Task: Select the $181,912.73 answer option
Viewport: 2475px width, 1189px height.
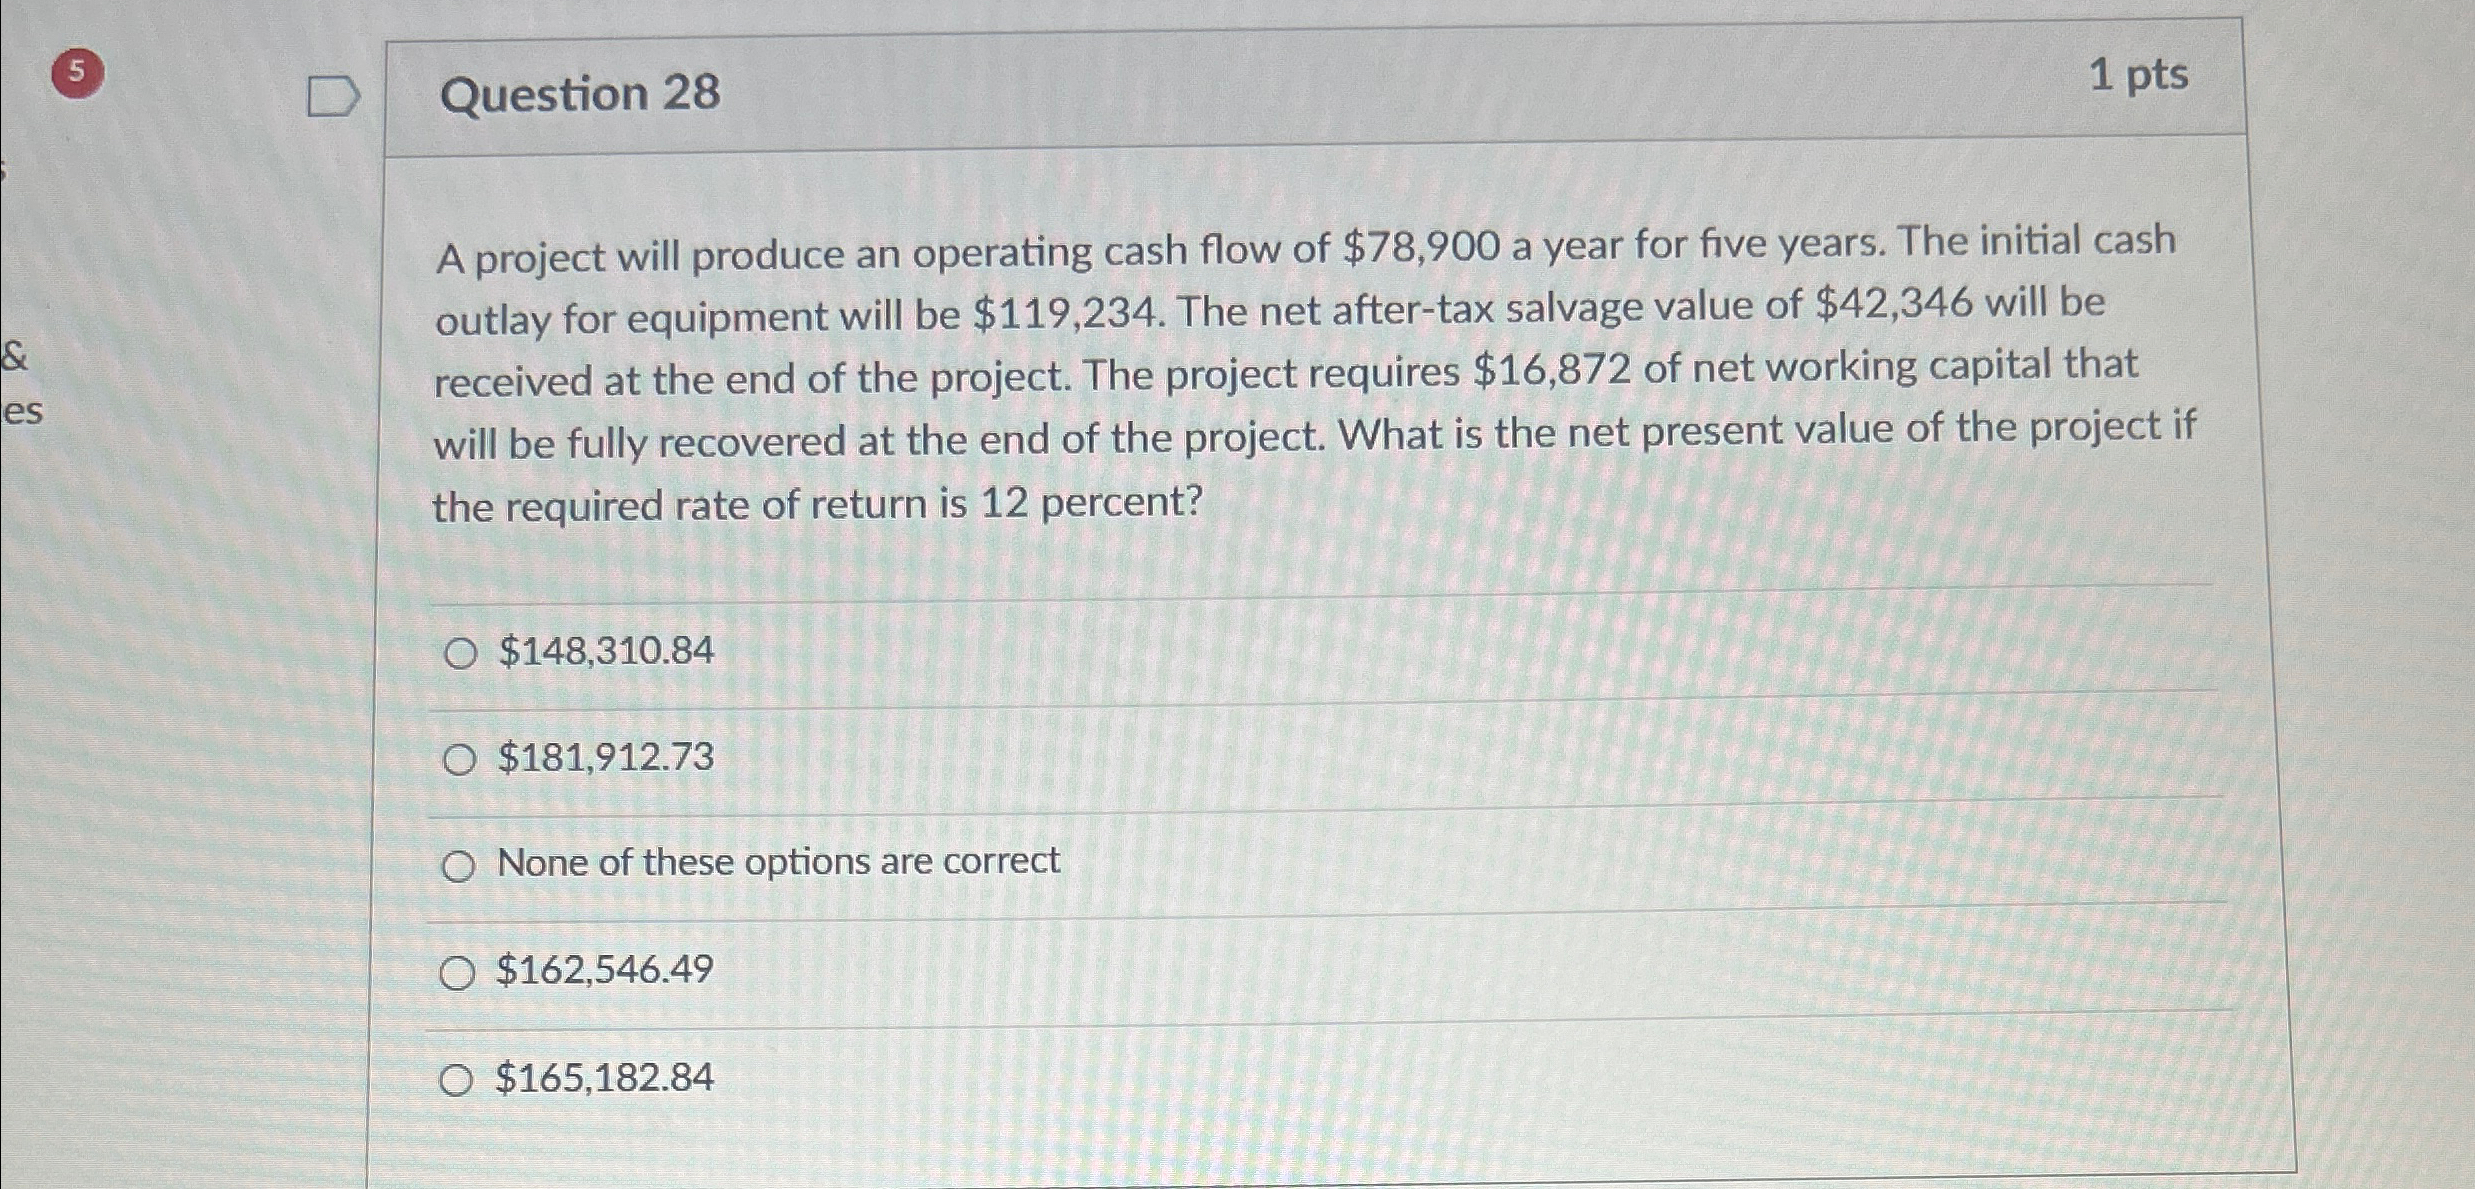Action: (604, 760)
